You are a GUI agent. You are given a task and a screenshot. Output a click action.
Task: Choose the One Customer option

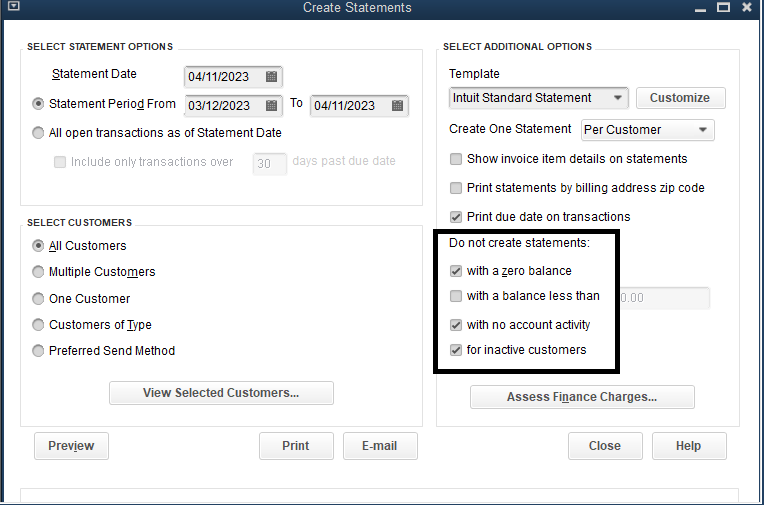click(39, 298)
